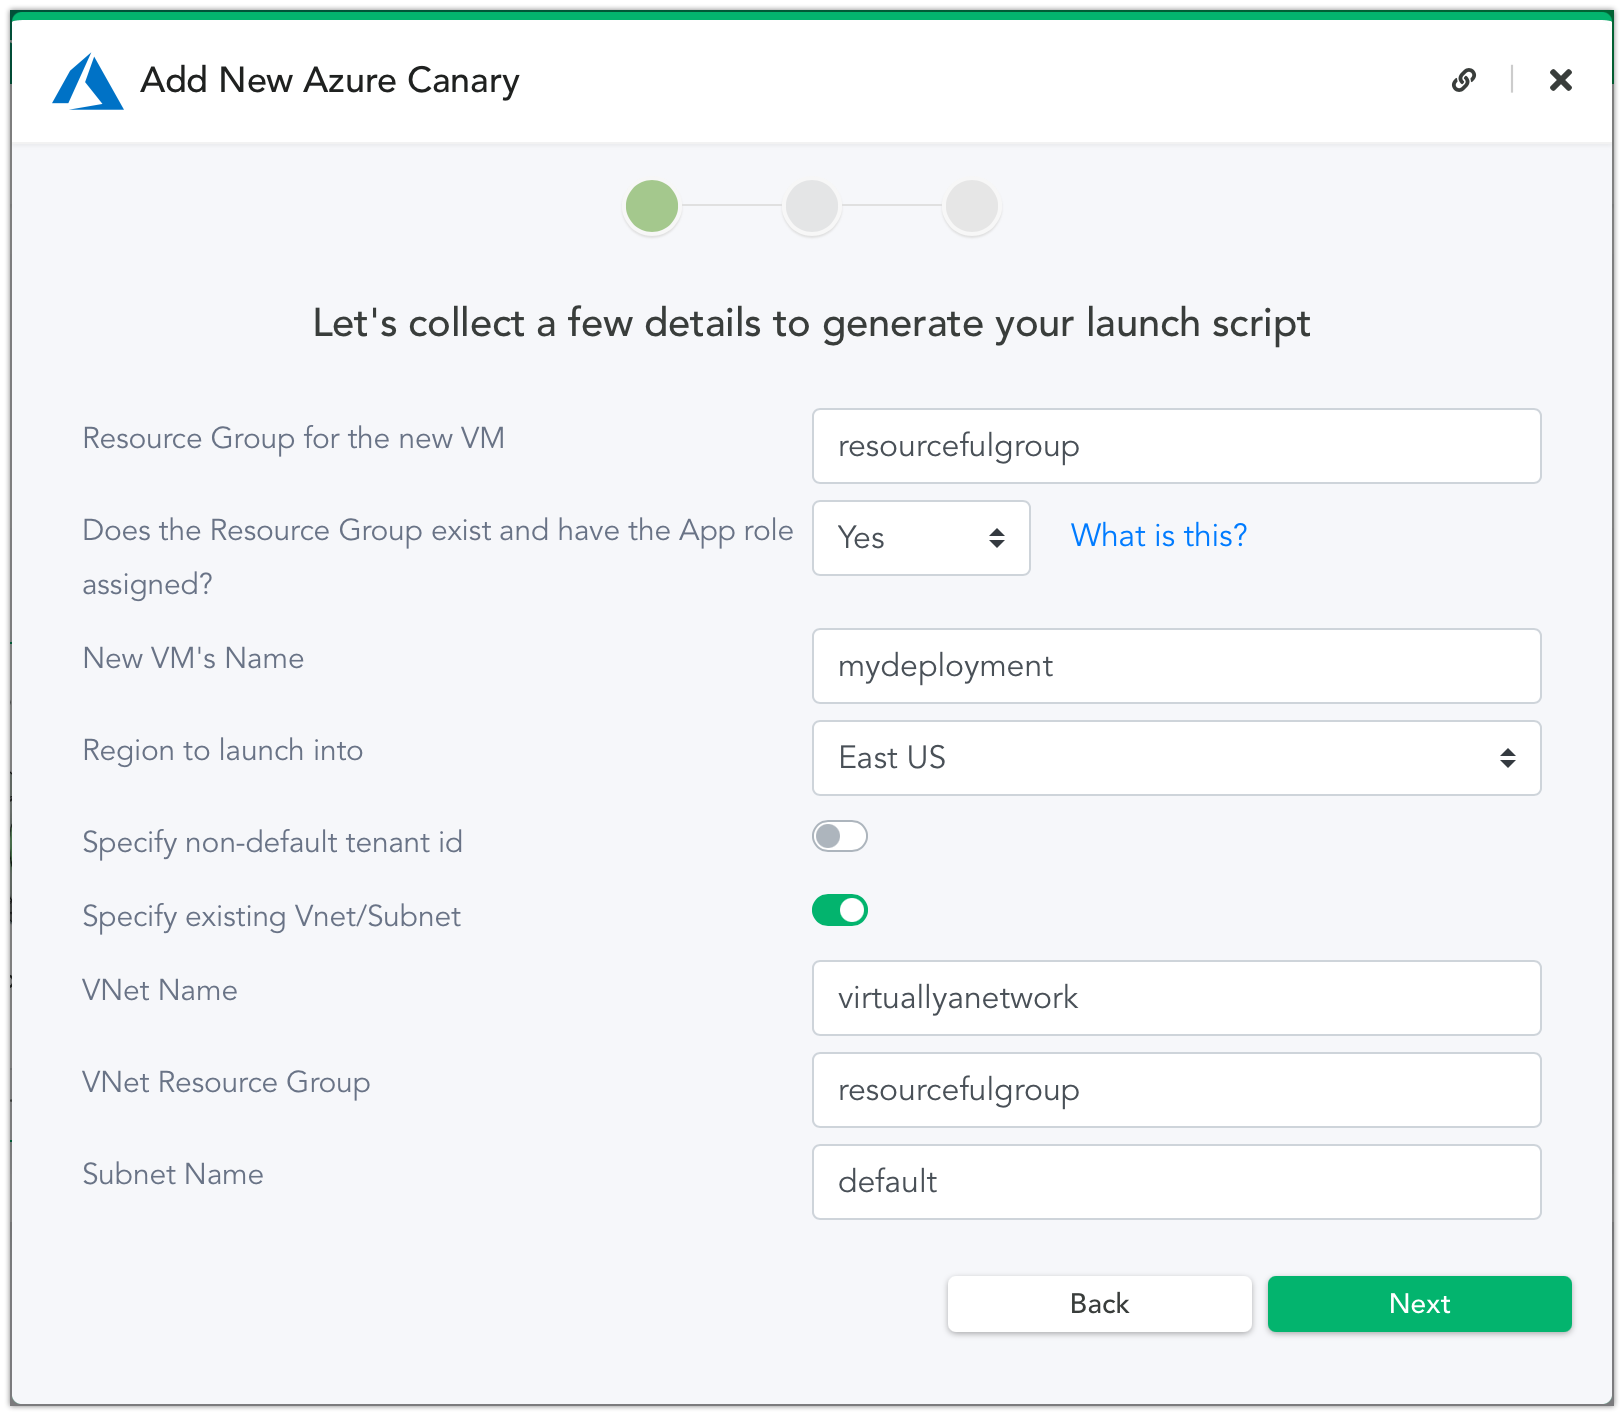Viewport: 1624px width, 1416px height.
Task: Edit the New VM's Name field
Action: [x=1176, y=666]
